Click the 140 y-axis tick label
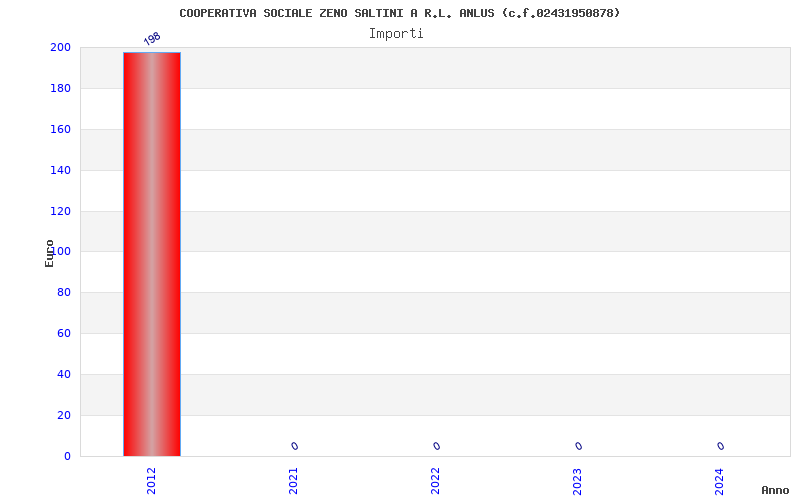Viewport: 800px width, 500px height. tap(60, 170)
